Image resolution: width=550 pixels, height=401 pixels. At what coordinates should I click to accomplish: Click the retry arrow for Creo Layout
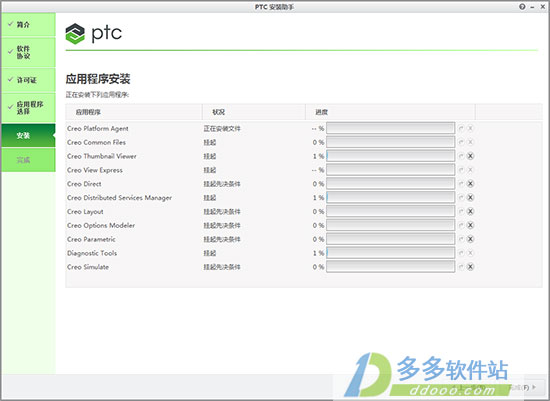coord(461,212)
